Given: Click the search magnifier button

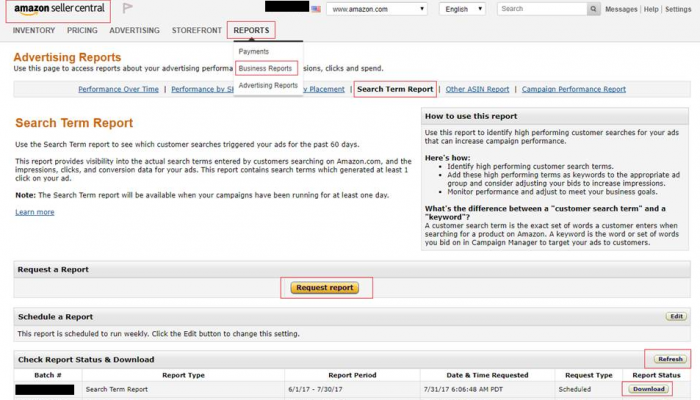Looking at the screenshot, I should coord(593,9).
